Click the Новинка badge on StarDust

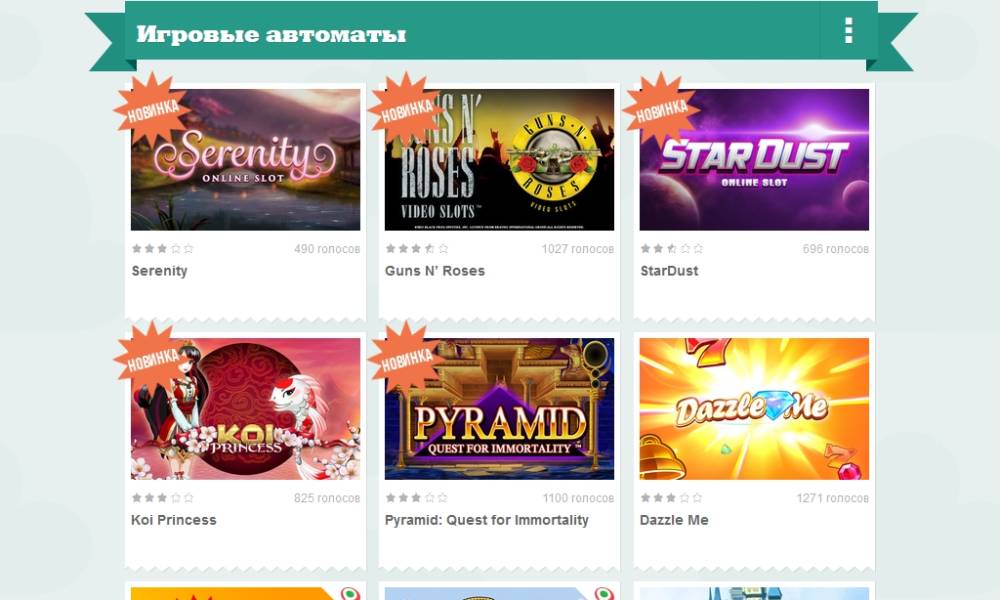click(661, 110)
